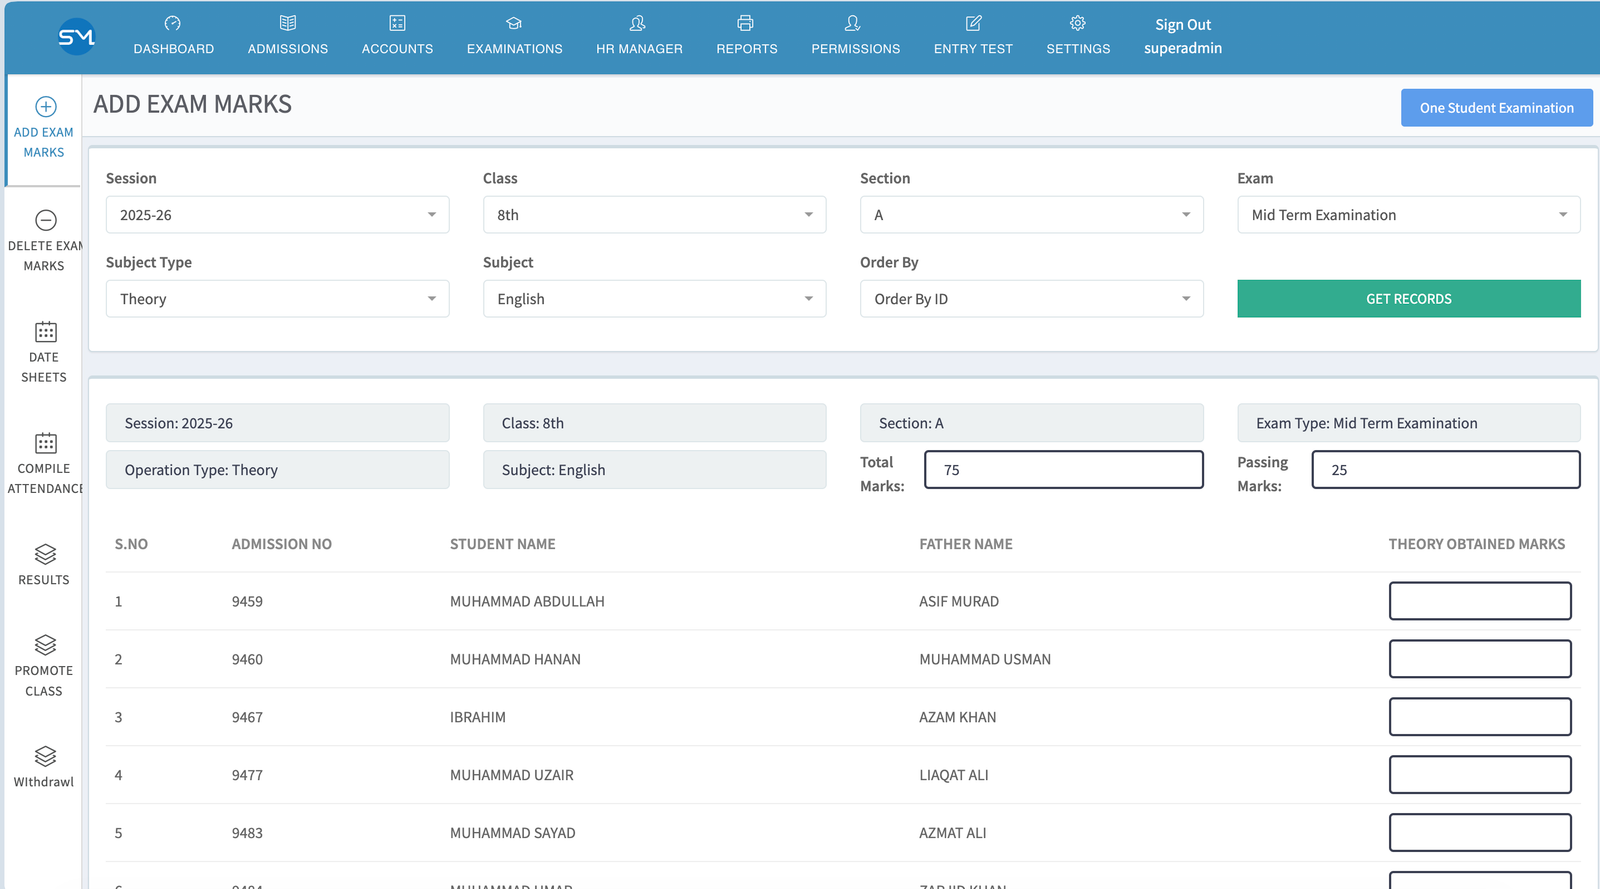Screen dimensions: 1600x889
Task: Click the Results layers icon
Action: (x=46, y=554)
